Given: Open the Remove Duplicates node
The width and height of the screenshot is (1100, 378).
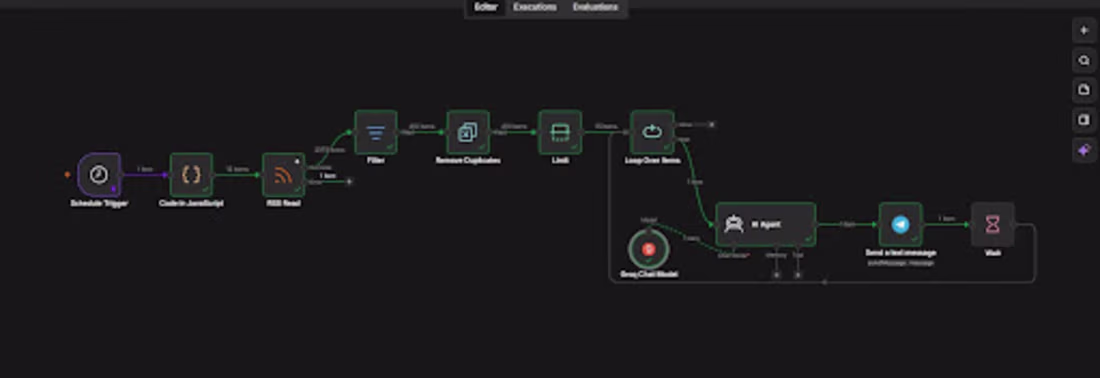Looking at the screenshot, I should tap(468, 132).
